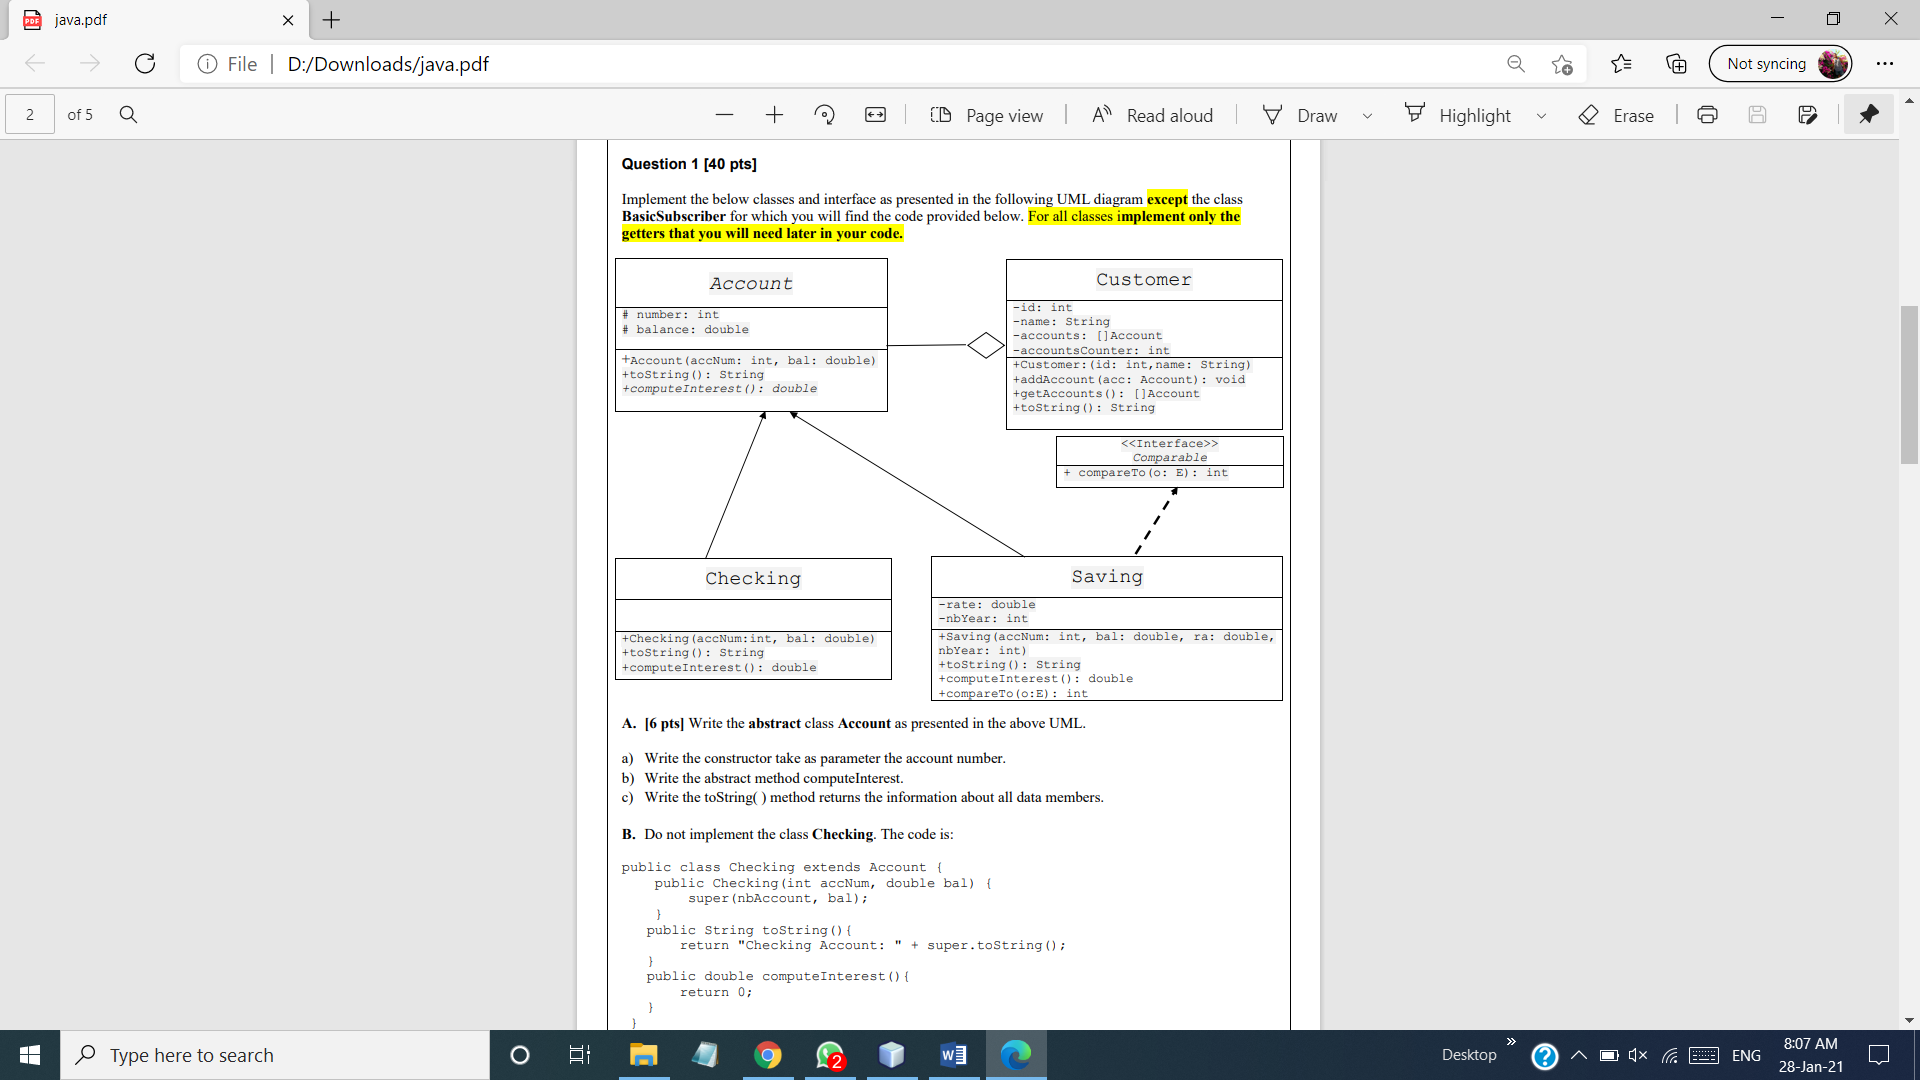The width and height of the screenshot is (1920, 1080).
Task: Rotate the PDF page
Action: coord(825,114)
